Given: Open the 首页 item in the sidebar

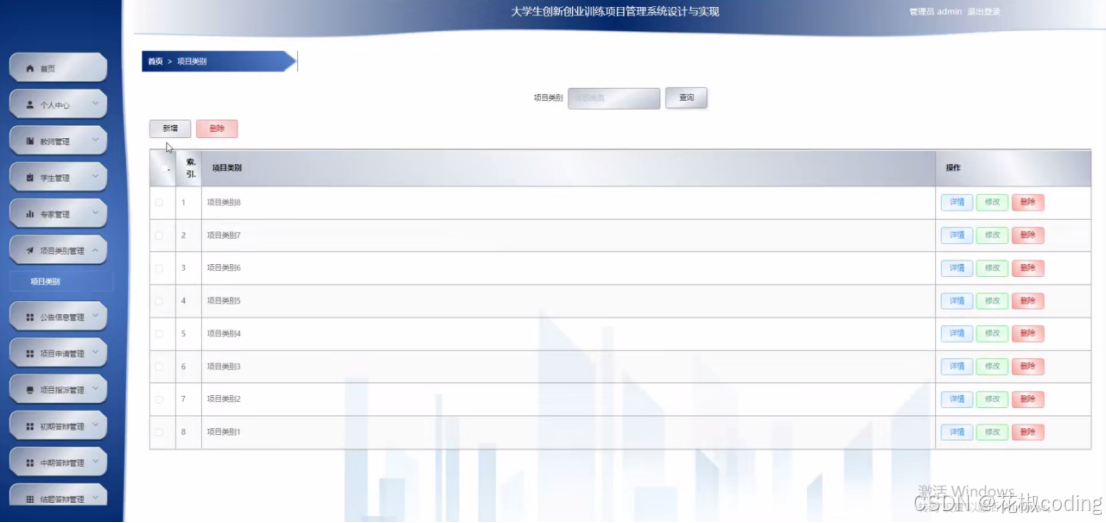Looking at the screenshot, I should [58, 68].
